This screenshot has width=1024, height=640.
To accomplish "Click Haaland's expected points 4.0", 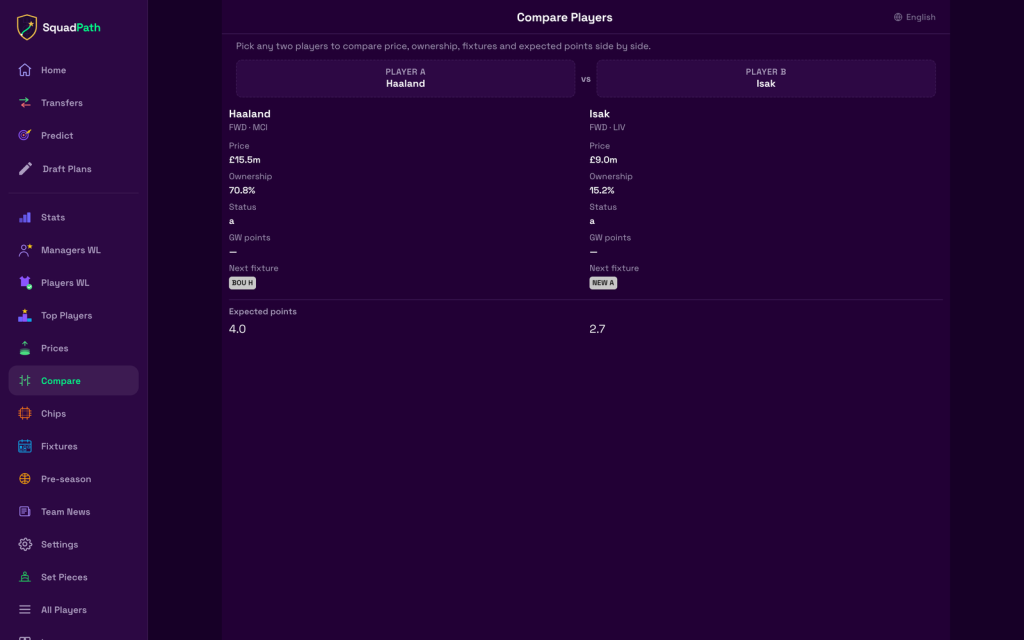I will pos(238,328).
